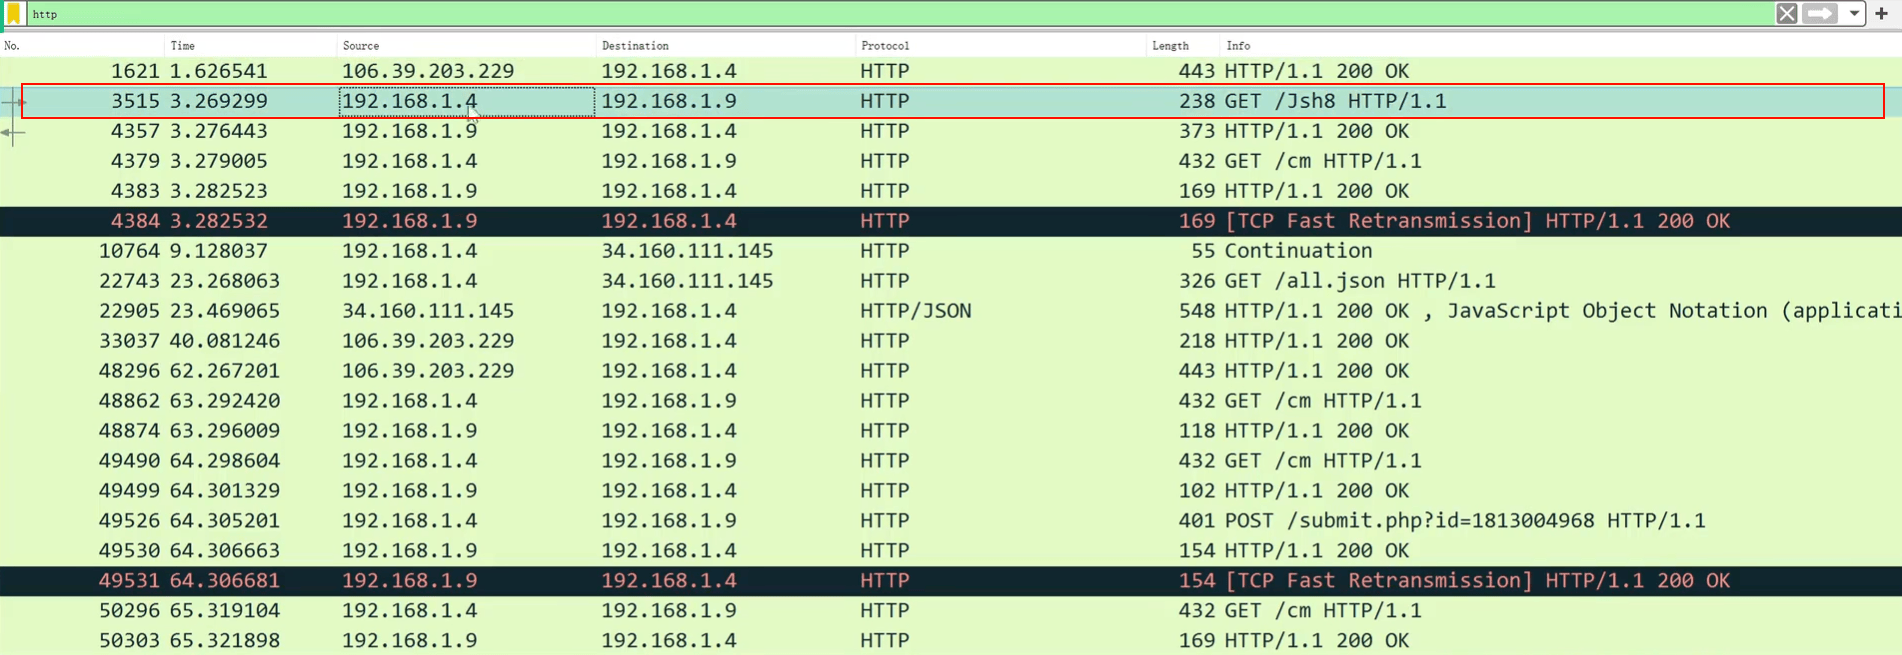Sort by the Destination column header
Image resolution: width=1902 pixels, height=655 pixels.
725,46
